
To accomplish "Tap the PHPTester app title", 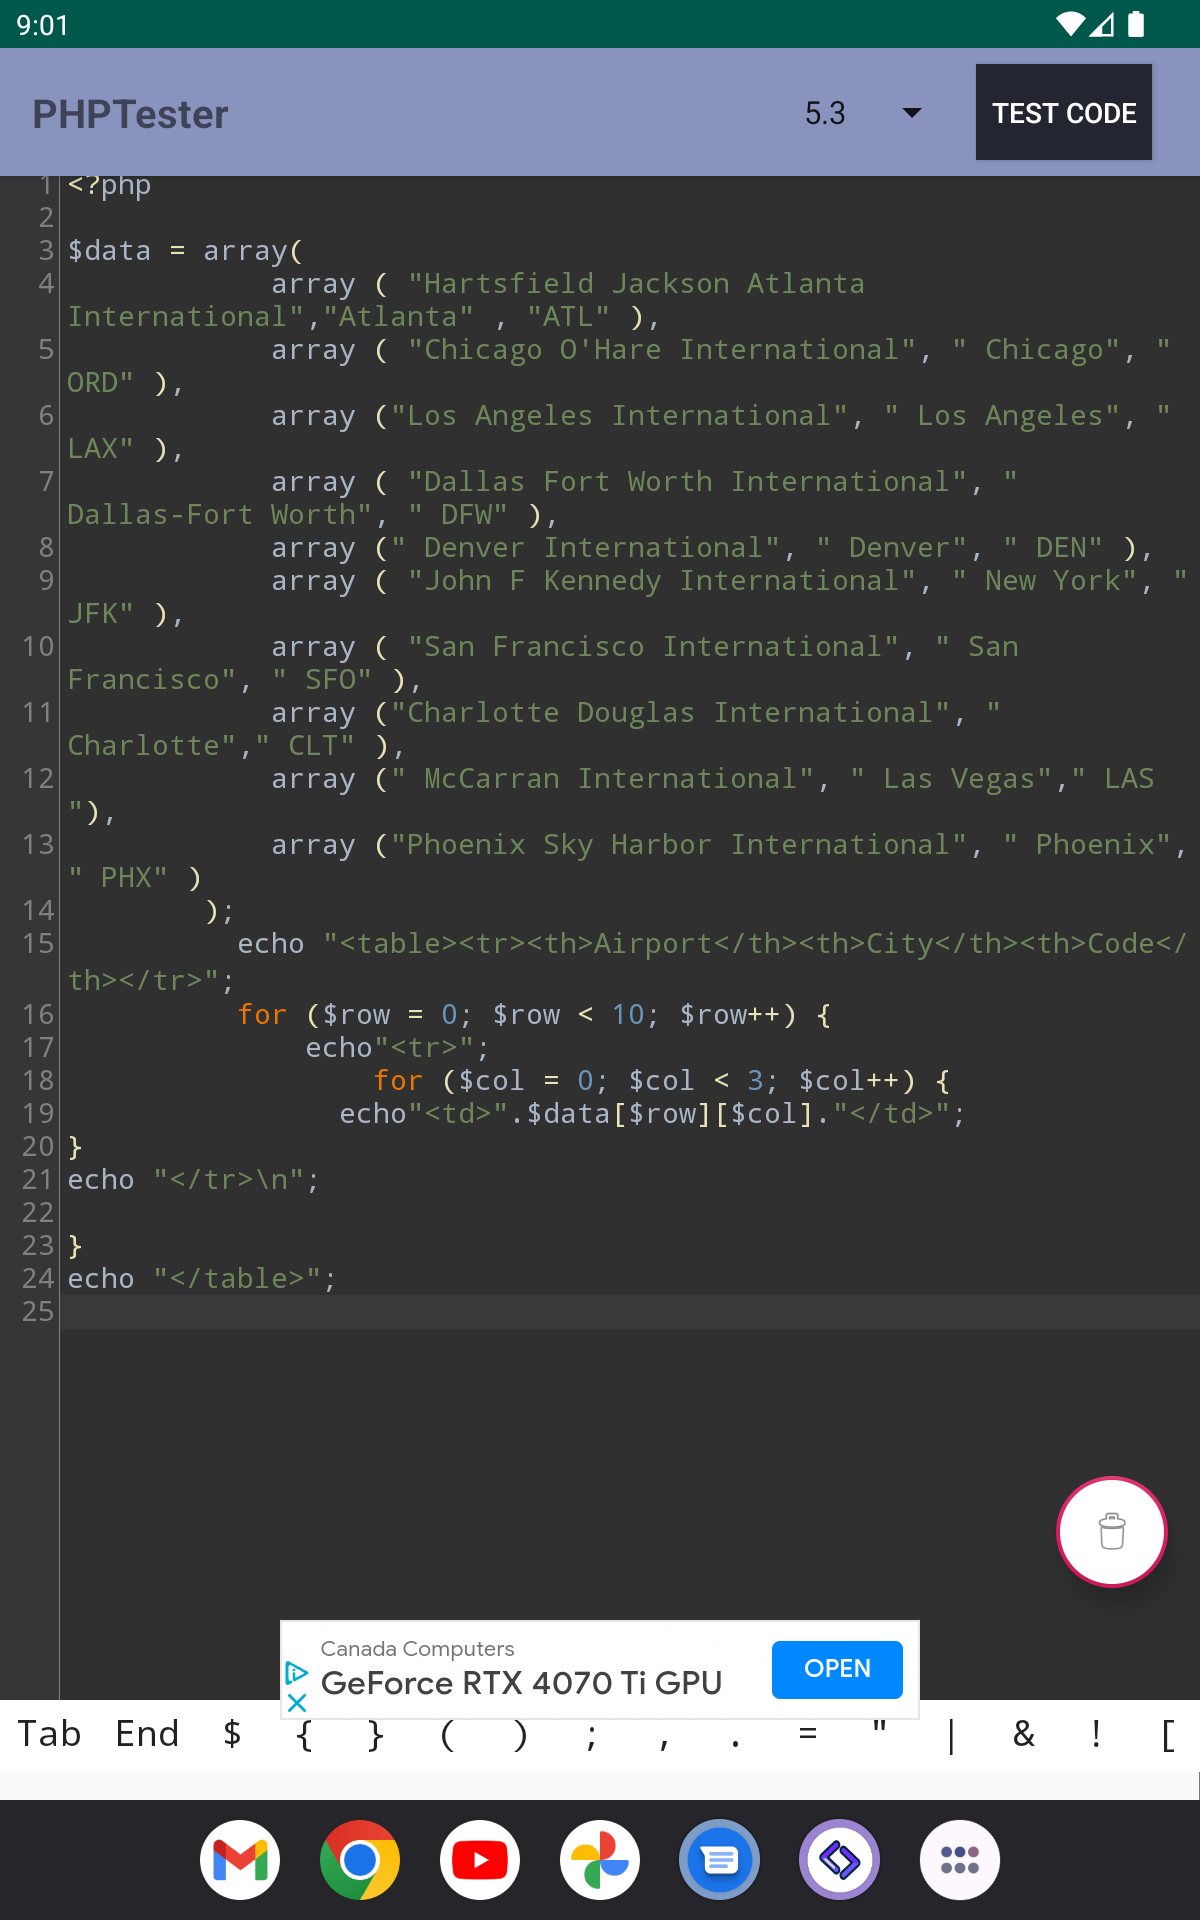I will point(130,114).
